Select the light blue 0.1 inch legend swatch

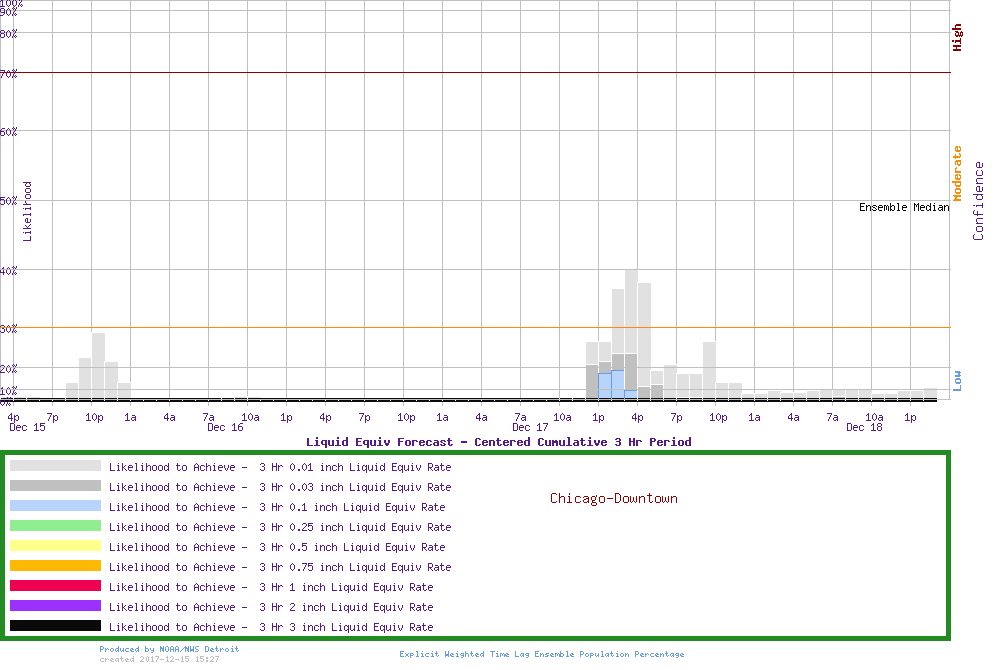coord(55,506)
